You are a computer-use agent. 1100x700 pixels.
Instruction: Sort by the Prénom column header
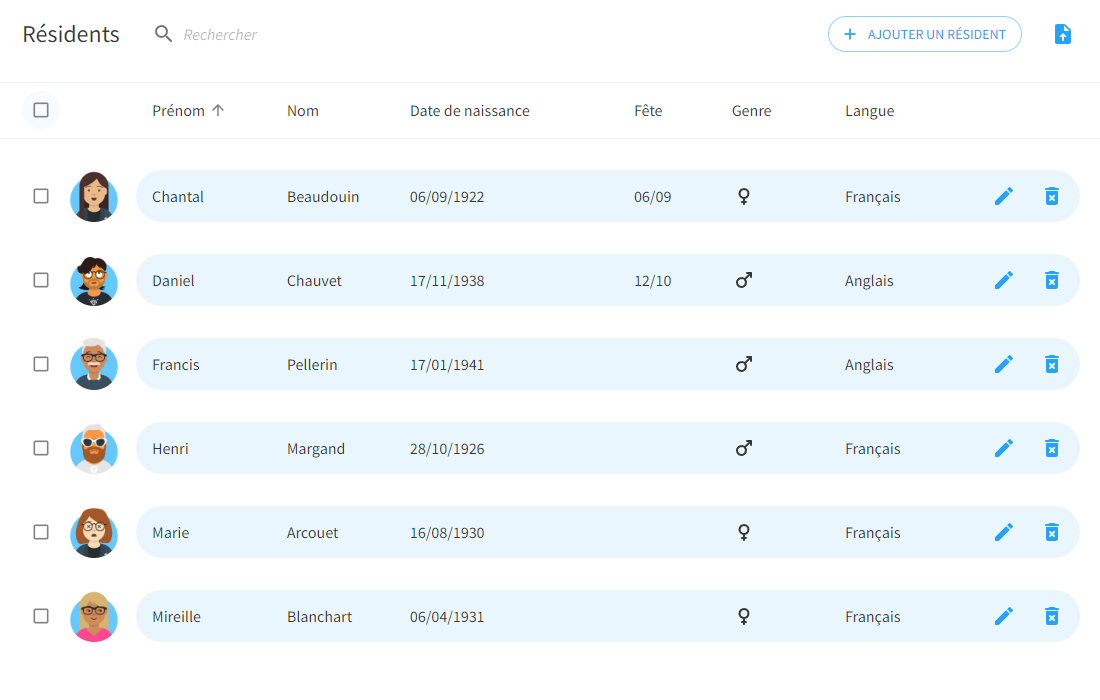pyautogui.click(x=179, y=111)
